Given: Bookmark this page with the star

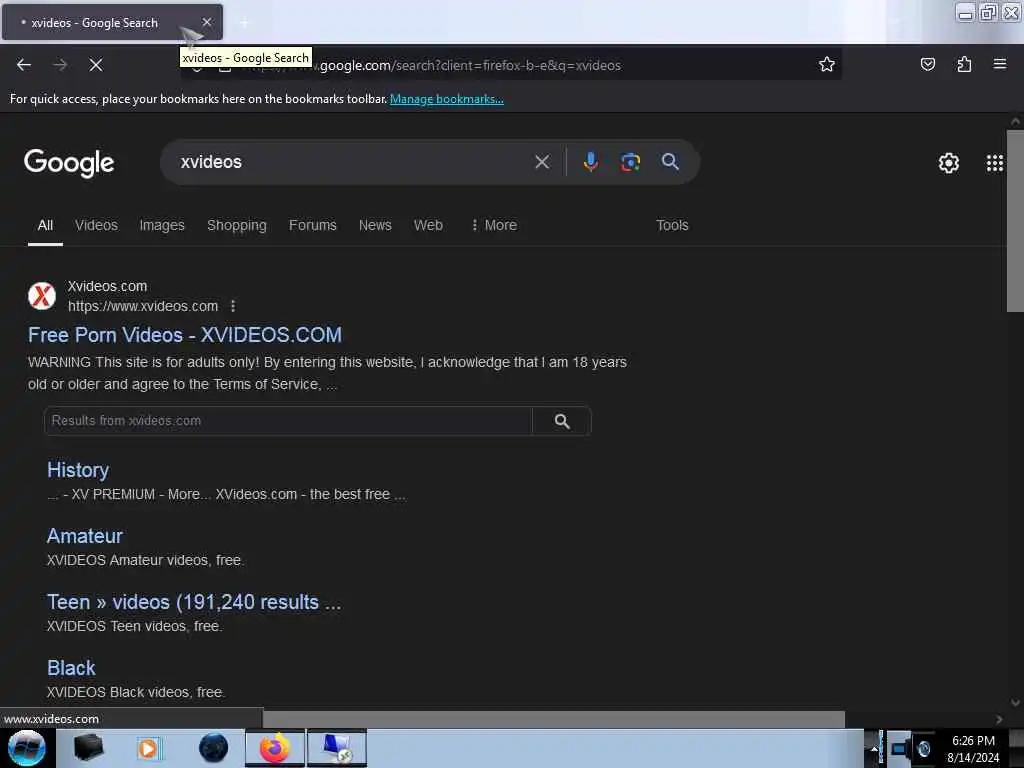Looking at the screenshot, I should pyautogui.click(x=827, y=64).
